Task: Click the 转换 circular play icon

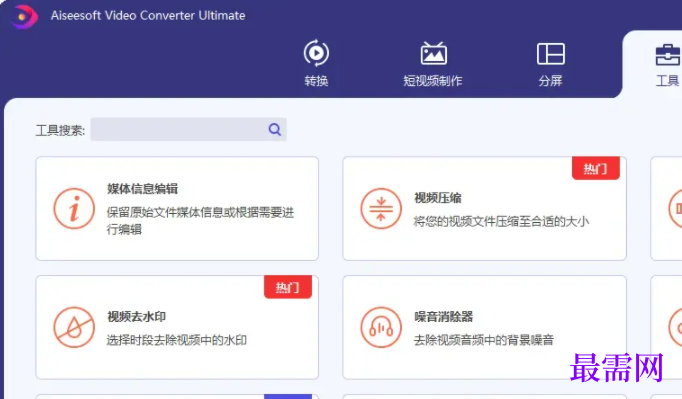Action: click(x=316, y=53)
